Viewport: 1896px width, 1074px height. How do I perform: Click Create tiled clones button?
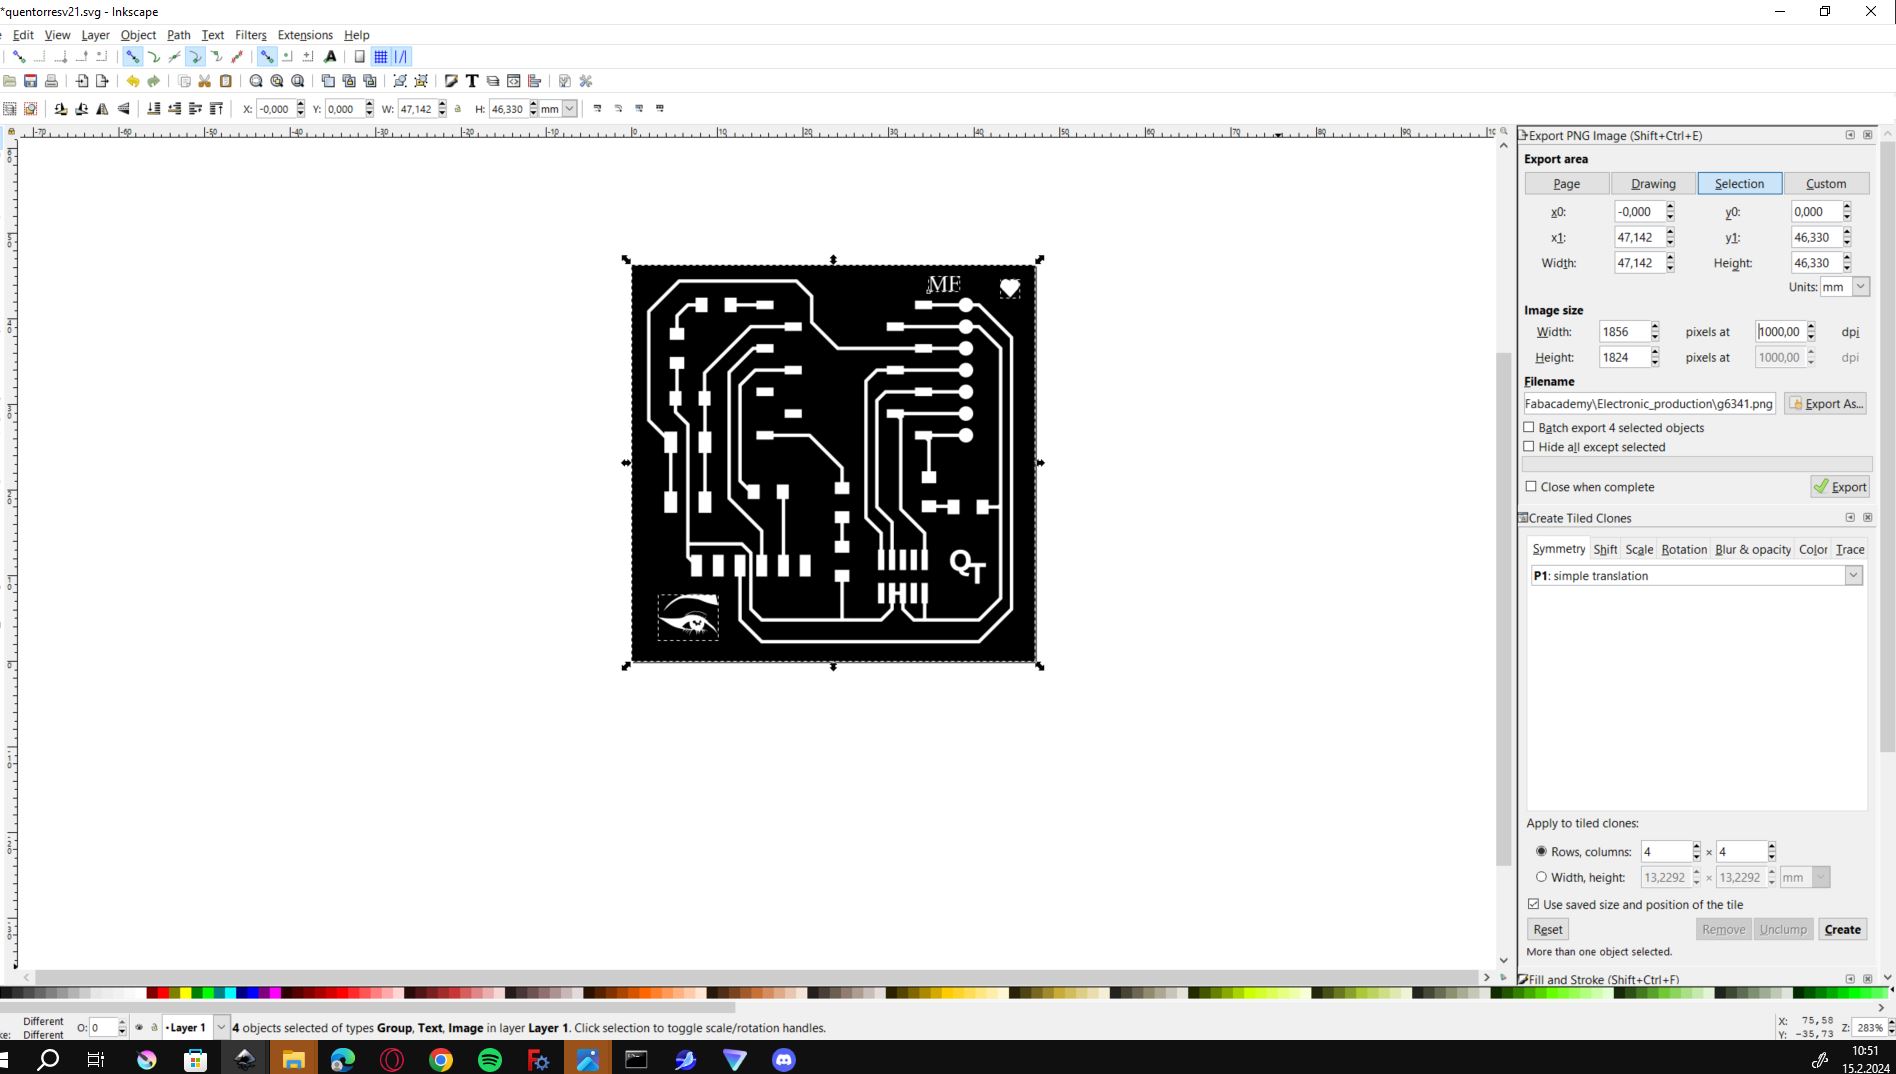pos(1842,930)
